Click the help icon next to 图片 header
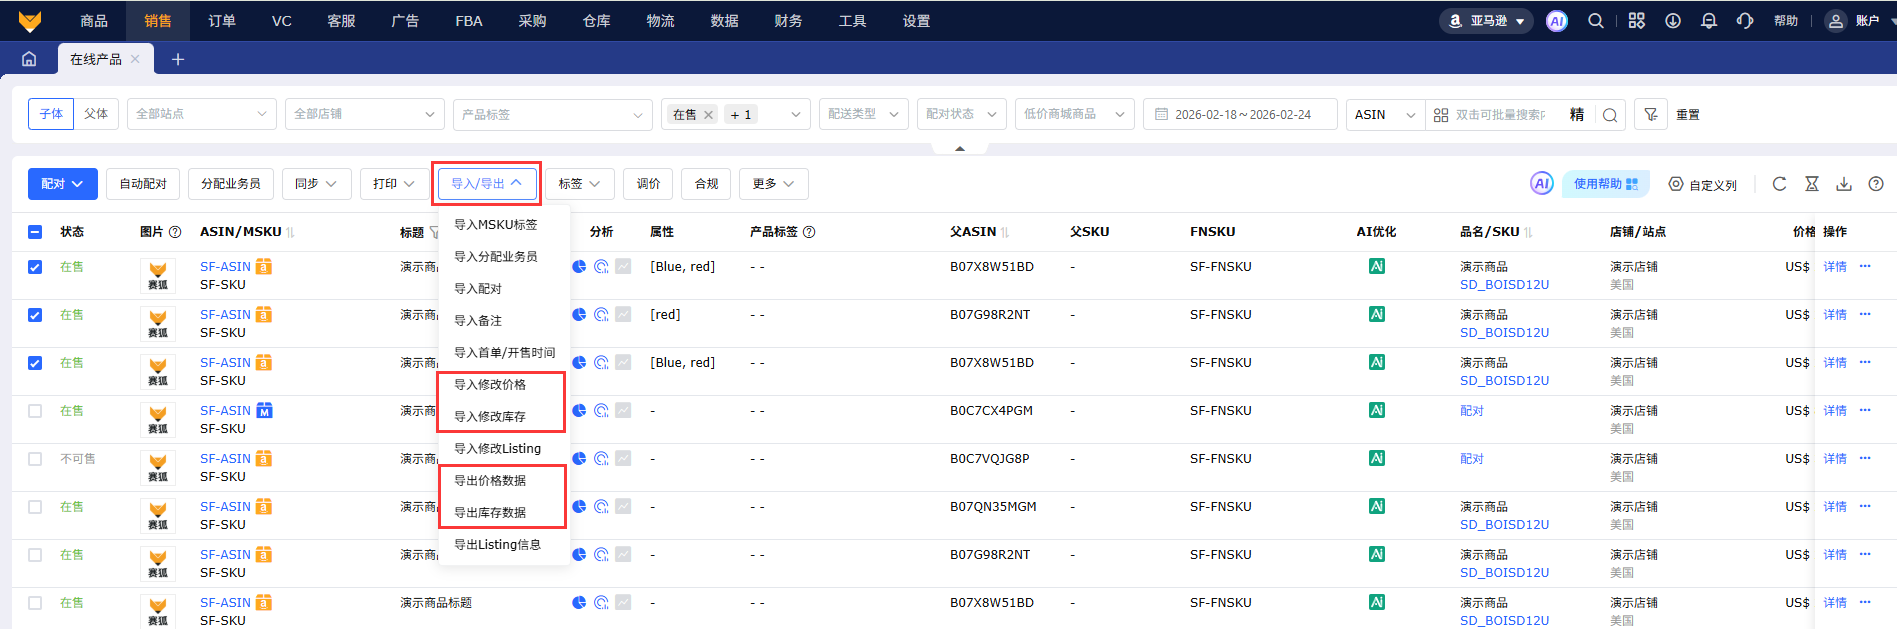 tap(175, 232)
